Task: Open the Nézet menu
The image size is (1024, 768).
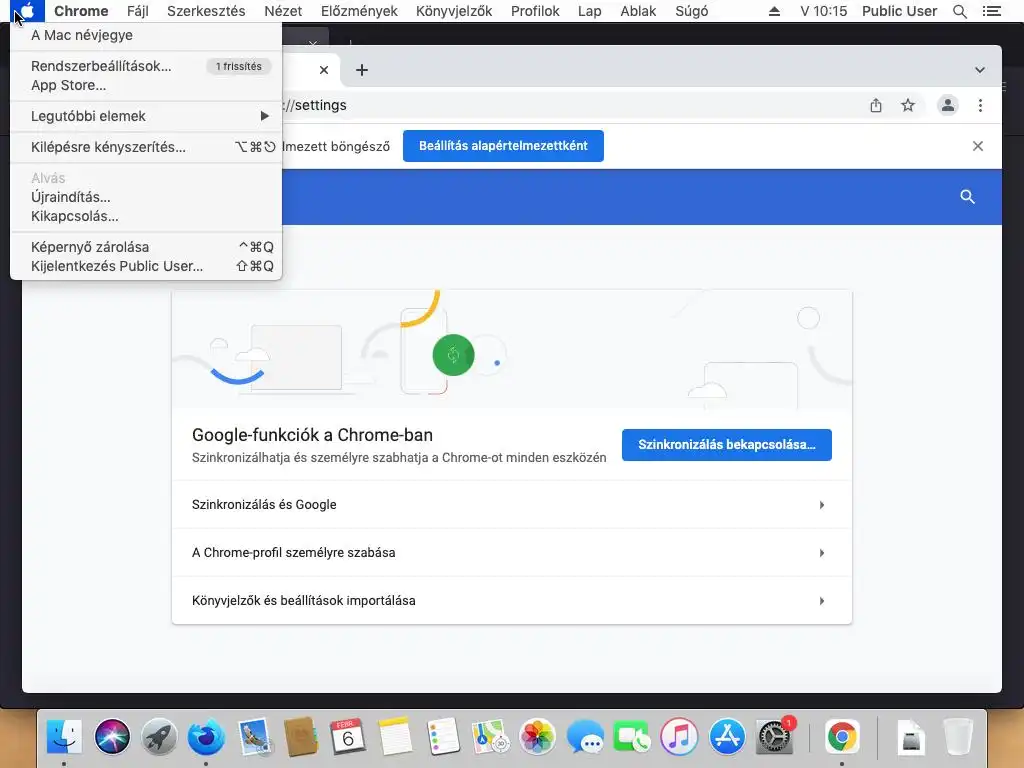Action: tap(283, 11)
